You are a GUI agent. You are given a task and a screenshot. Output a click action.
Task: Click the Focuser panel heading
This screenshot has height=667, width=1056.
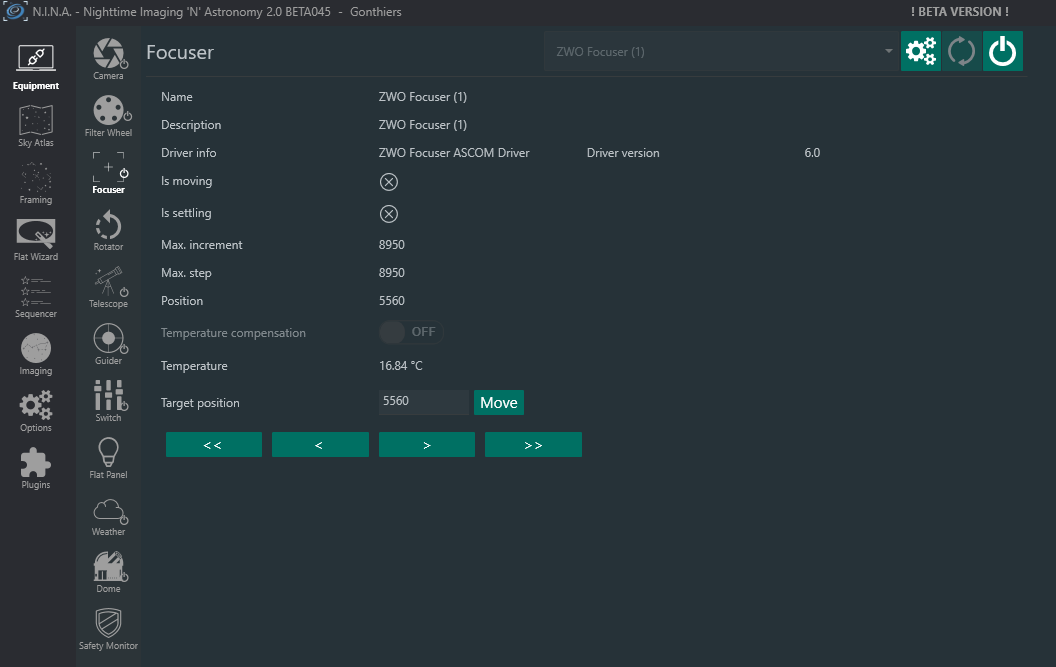[x=180, y=53]
